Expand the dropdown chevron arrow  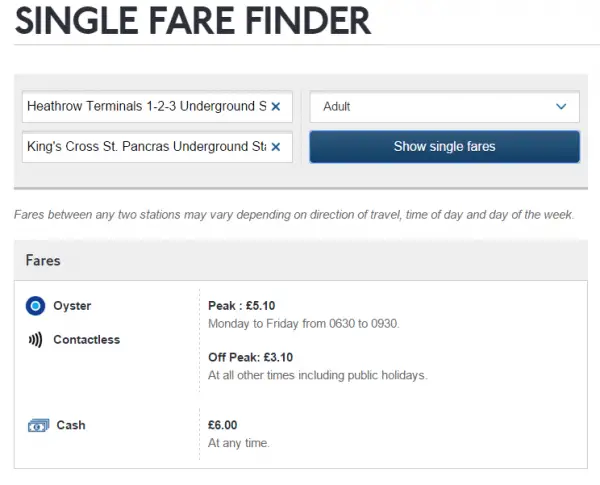[x=561, y=106]
